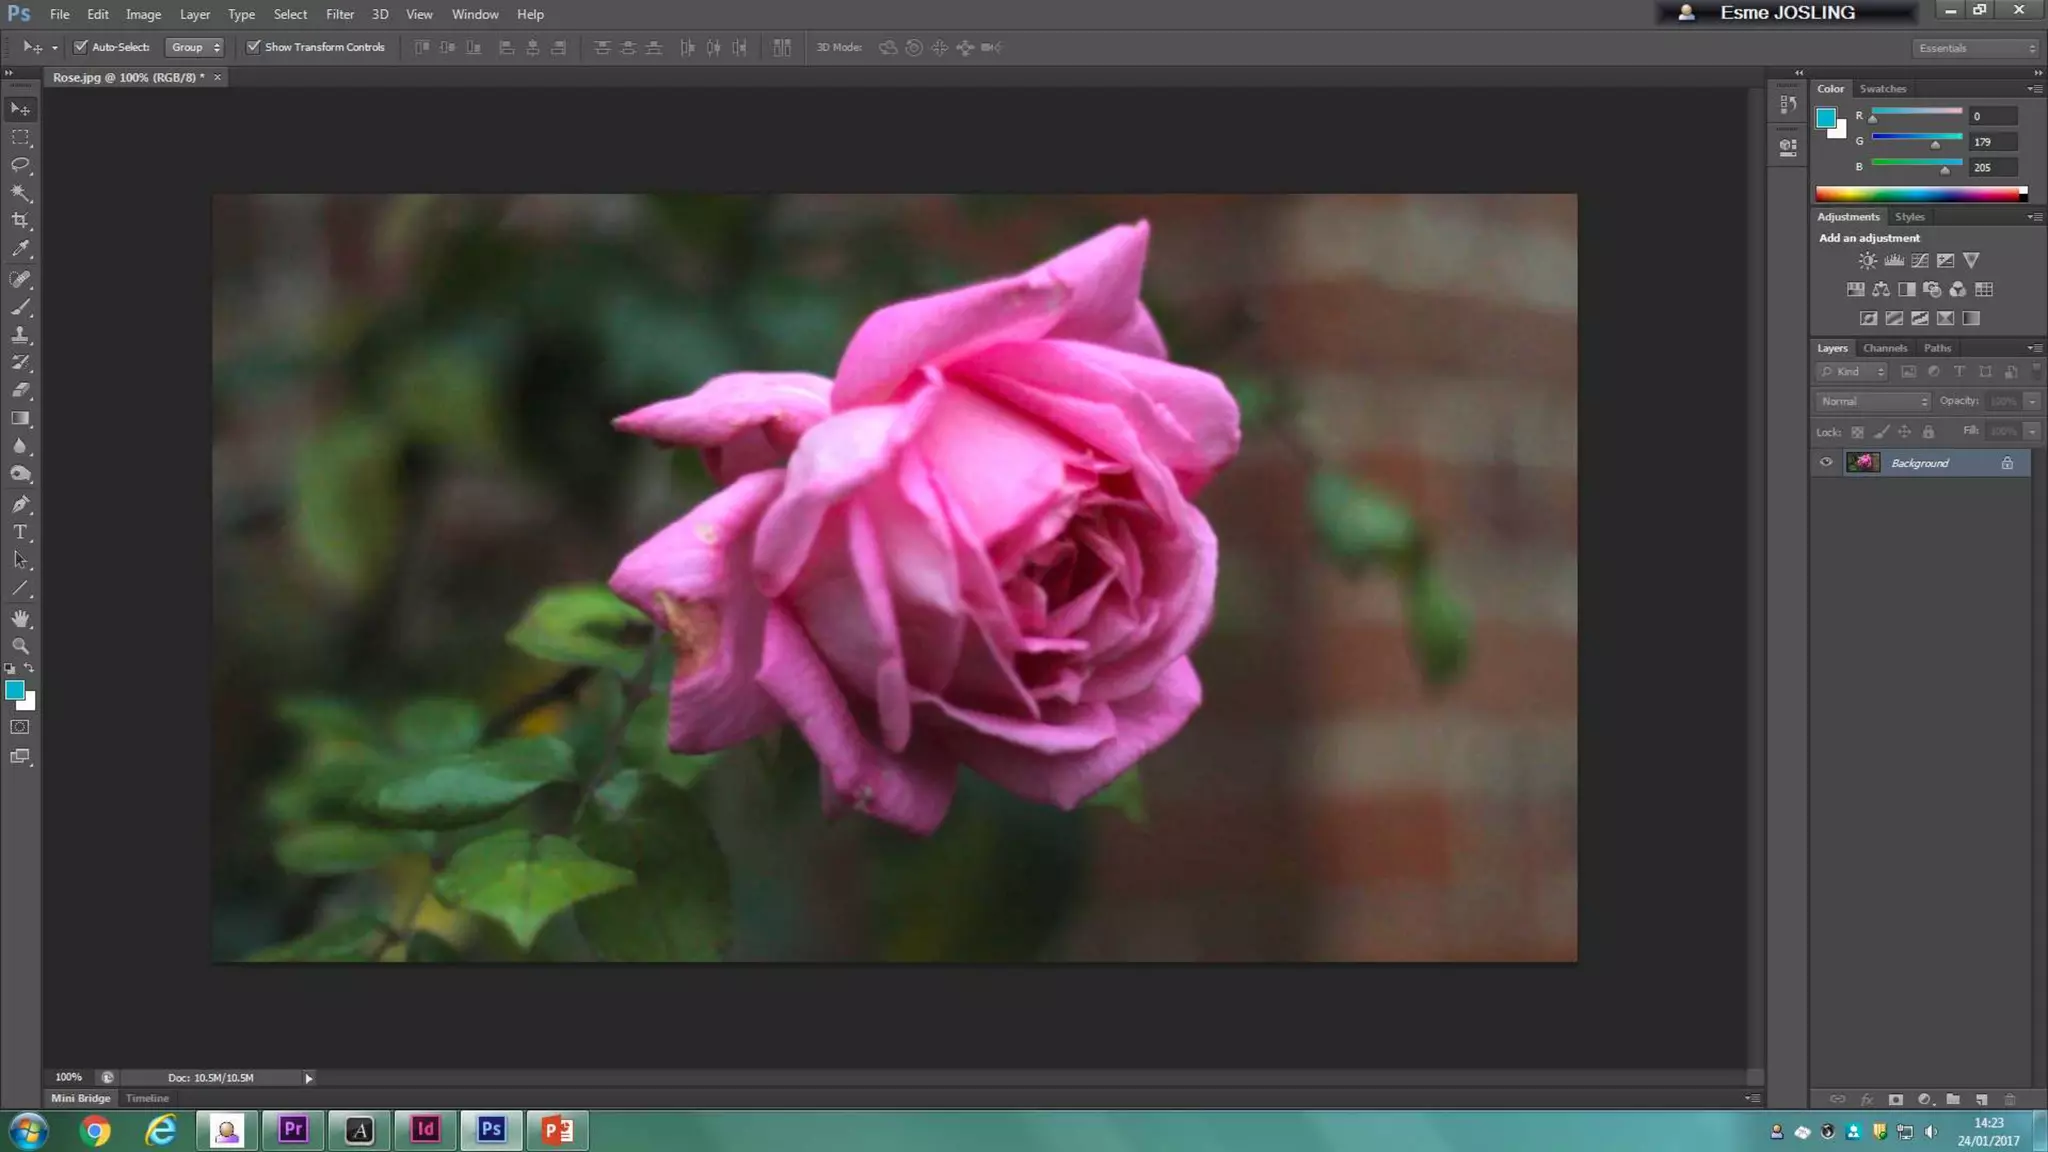Select the Brush tool
This screenshot has width=2048, height=1152.
click(x=20, y=307)
